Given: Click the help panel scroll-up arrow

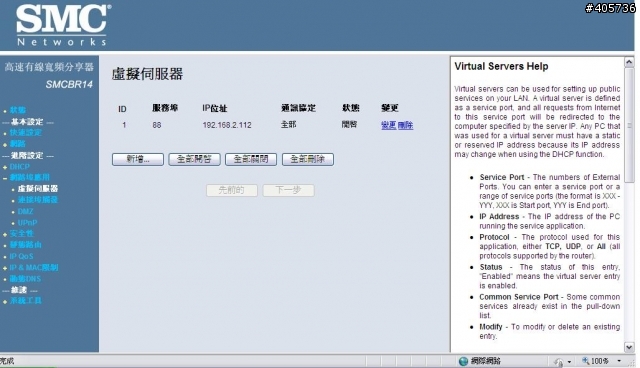Looking at the screenshot, I should (x=629, y=62).
